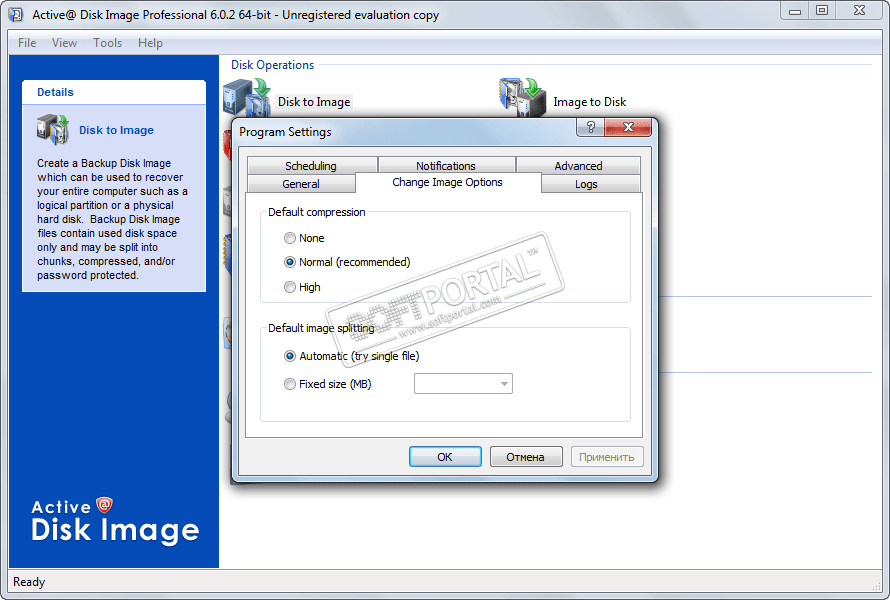The image size is (890, 600).
Task: Select High compression option
Action: [289, 287]
